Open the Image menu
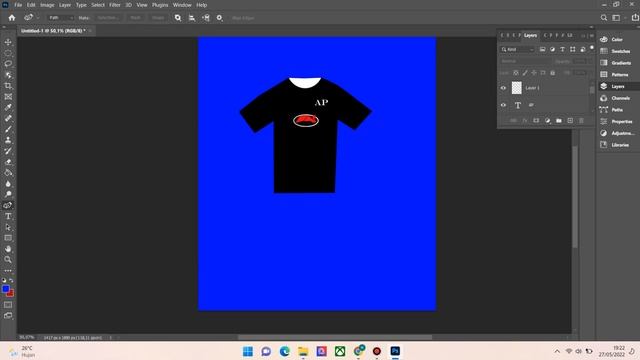This screenshot has width=640, height=360. [x=47, y=5]
